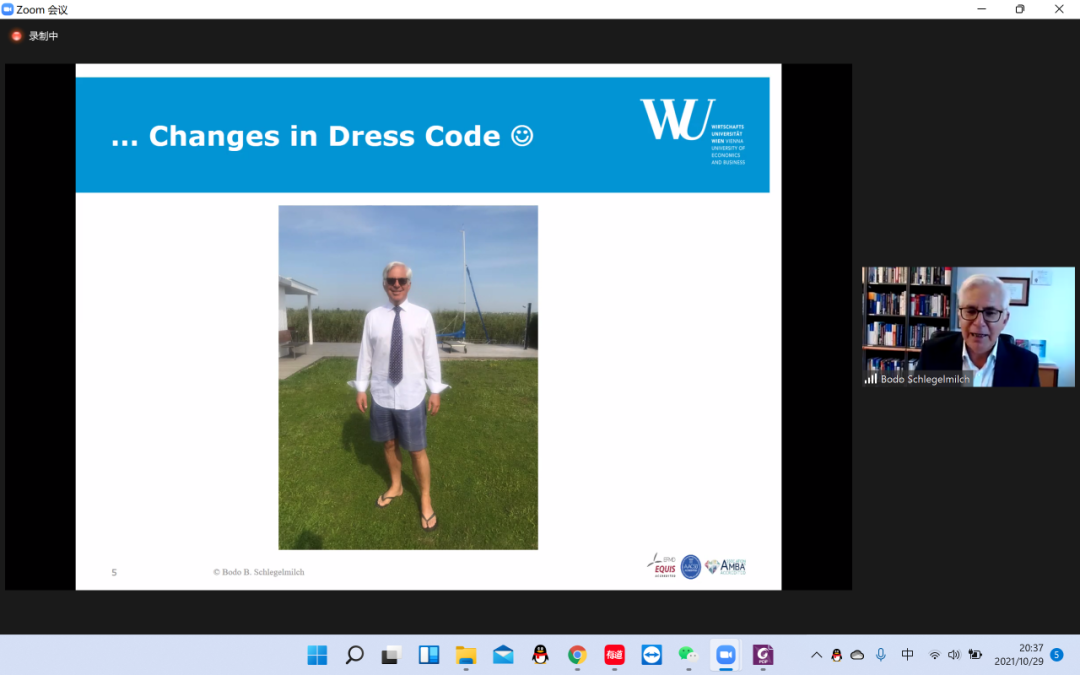The width and height of the screenshot is (1080, 675).
Task: Click the red recording indicator icon
Action: [16, 36]
